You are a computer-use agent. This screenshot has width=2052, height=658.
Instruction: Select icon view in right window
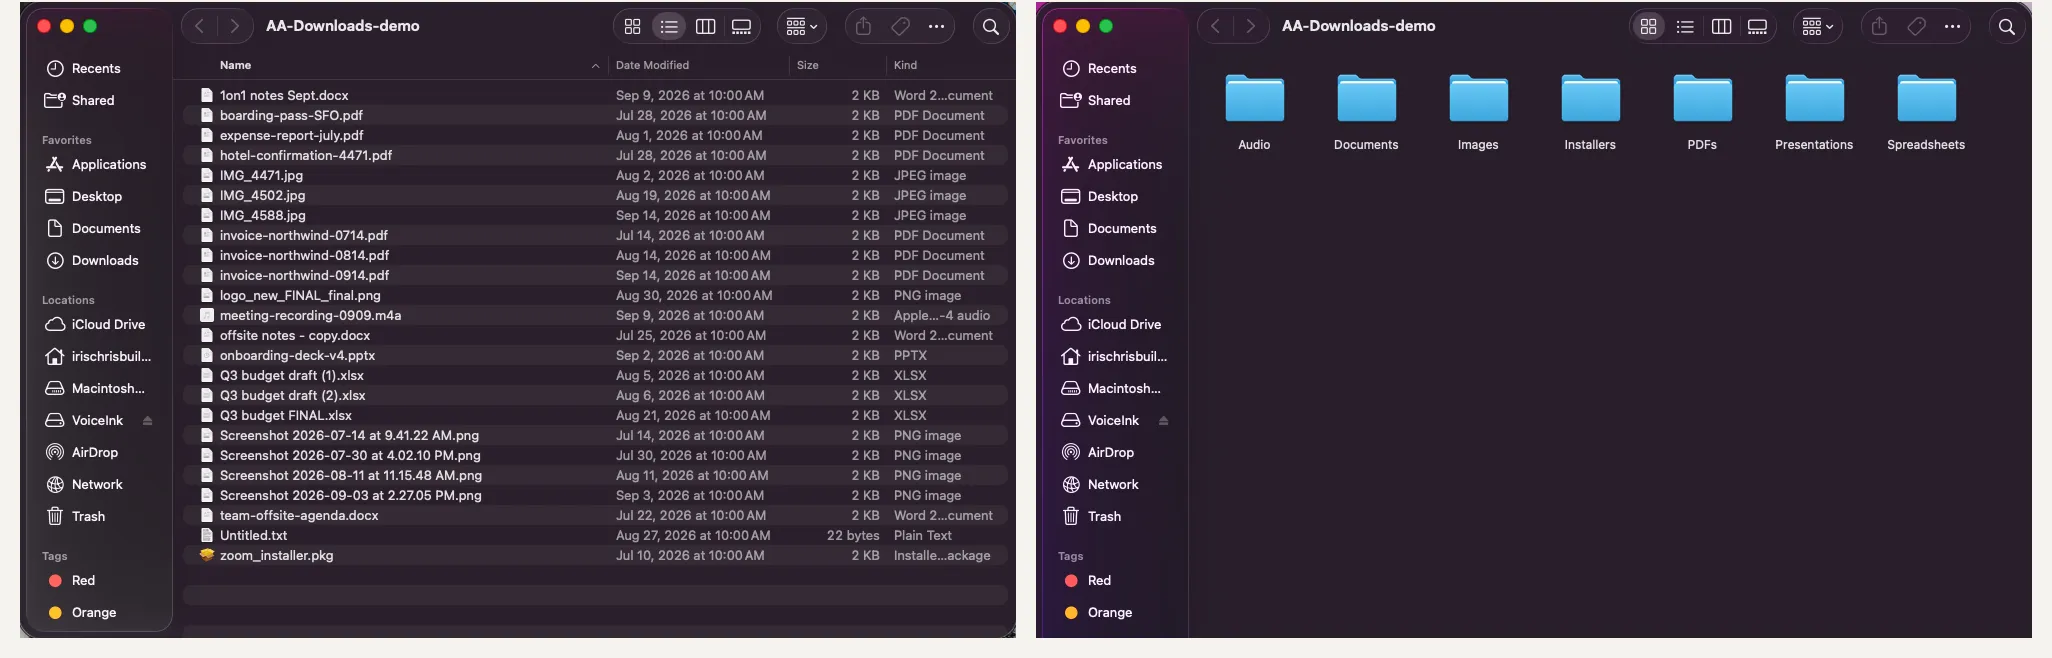pos(1648,27)
